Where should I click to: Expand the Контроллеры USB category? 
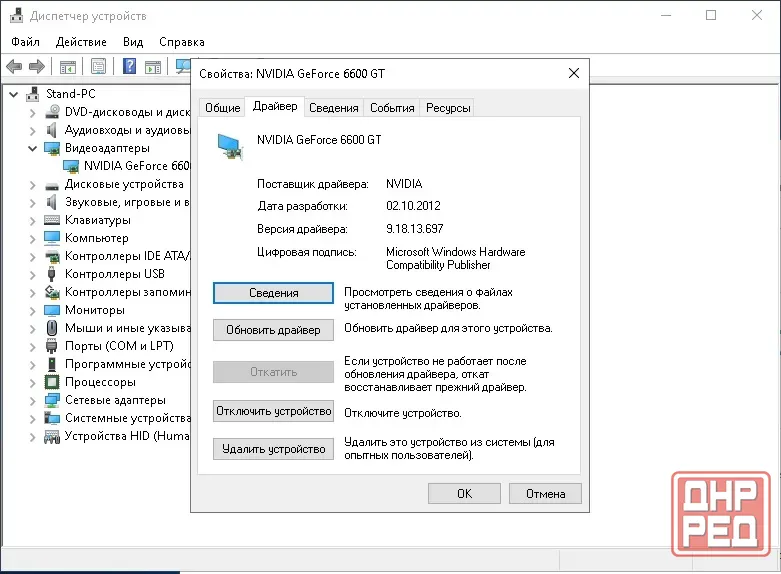pyautogui.click(x=32, y=275)
